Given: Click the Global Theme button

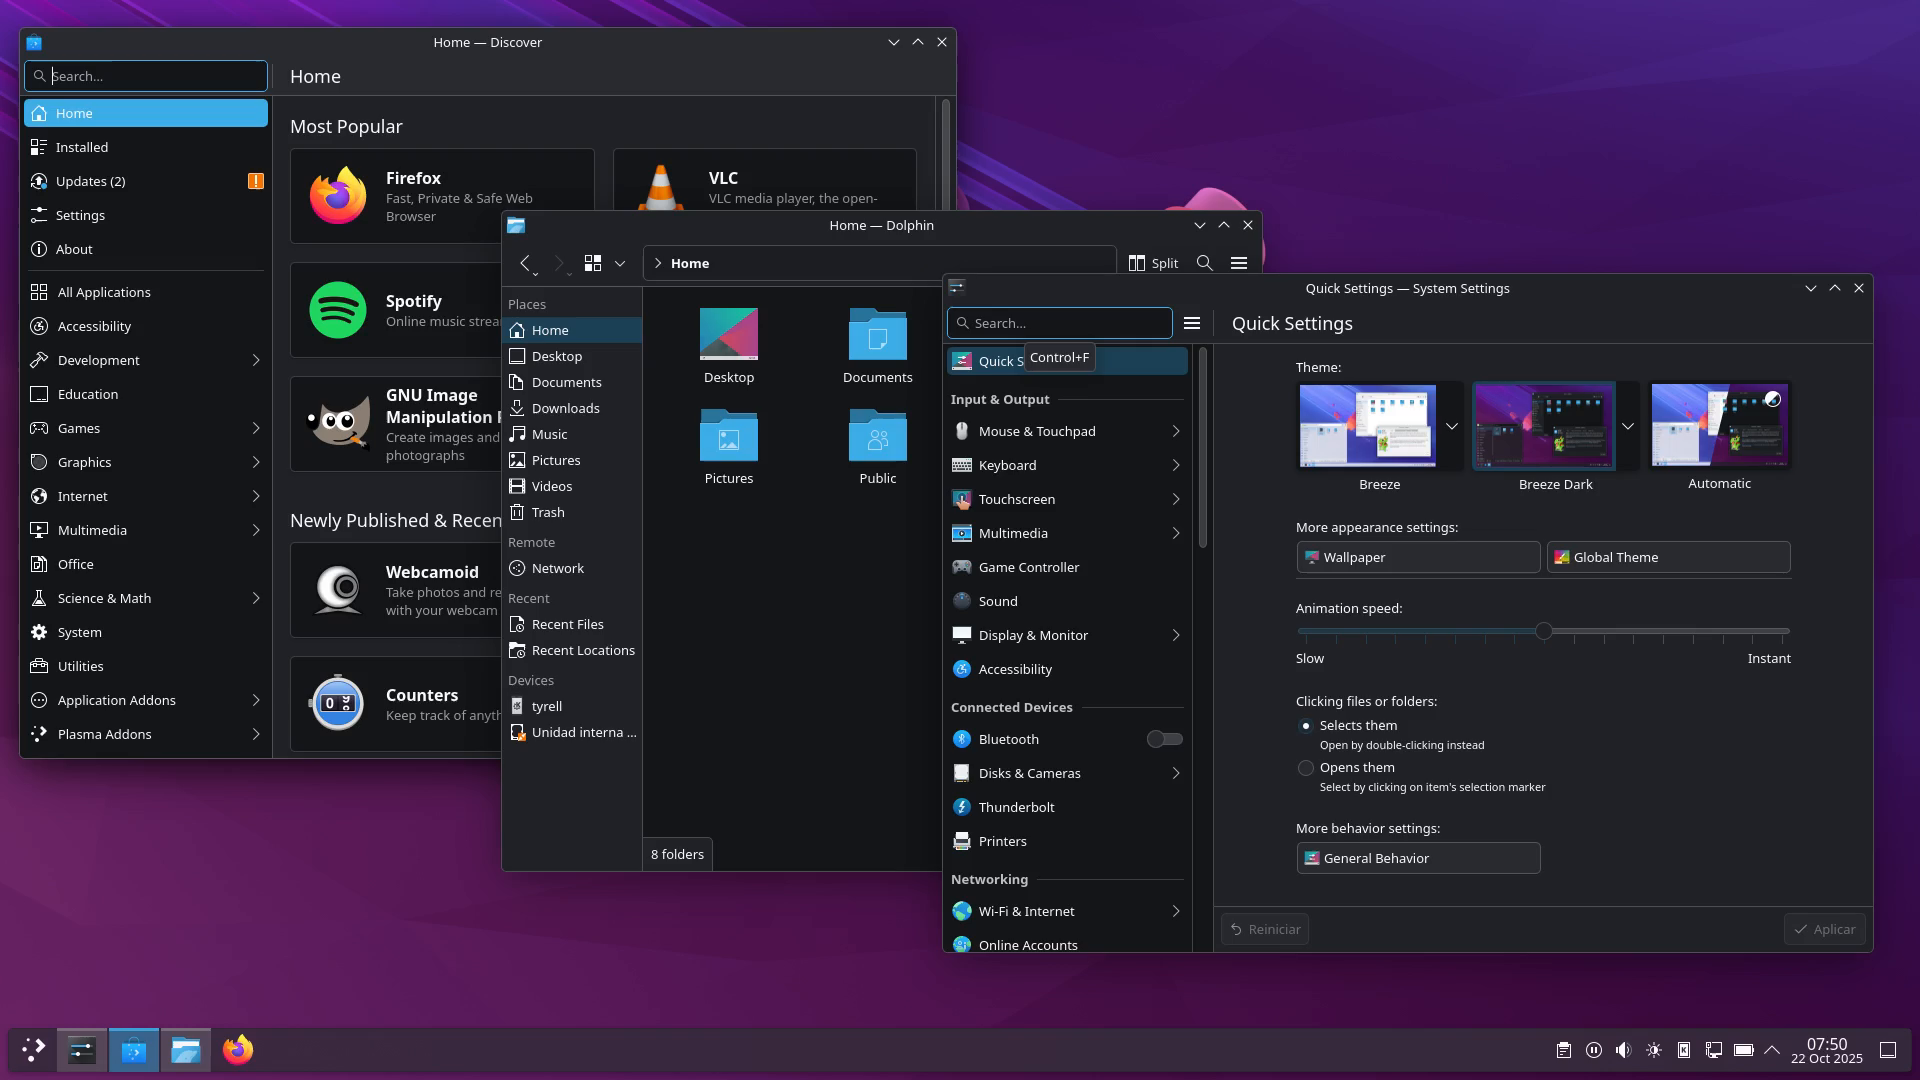Looking at the screenshot, I should pyautogui.click(x=1666, y=557).
